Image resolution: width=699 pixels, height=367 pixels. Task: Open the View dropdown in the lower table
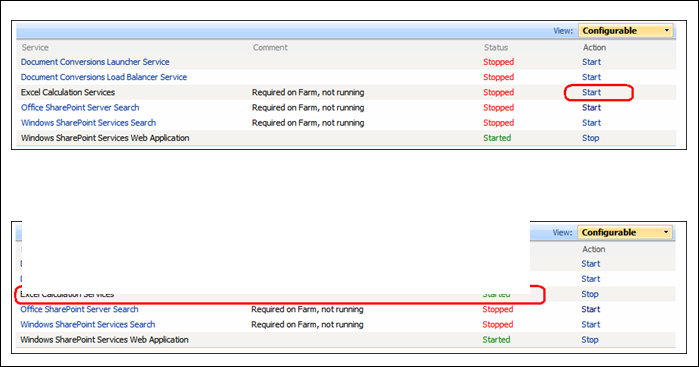tap(625, 232)
